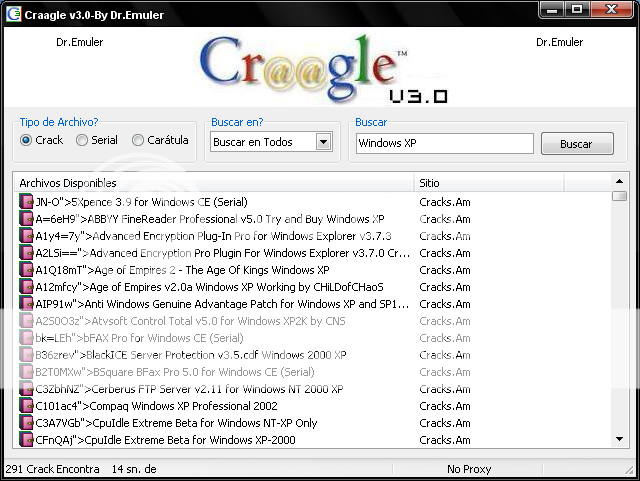This screenshot has height=481, width=640.
Task: Click the right Dr.Emuler label
Action: coord(560,42)
